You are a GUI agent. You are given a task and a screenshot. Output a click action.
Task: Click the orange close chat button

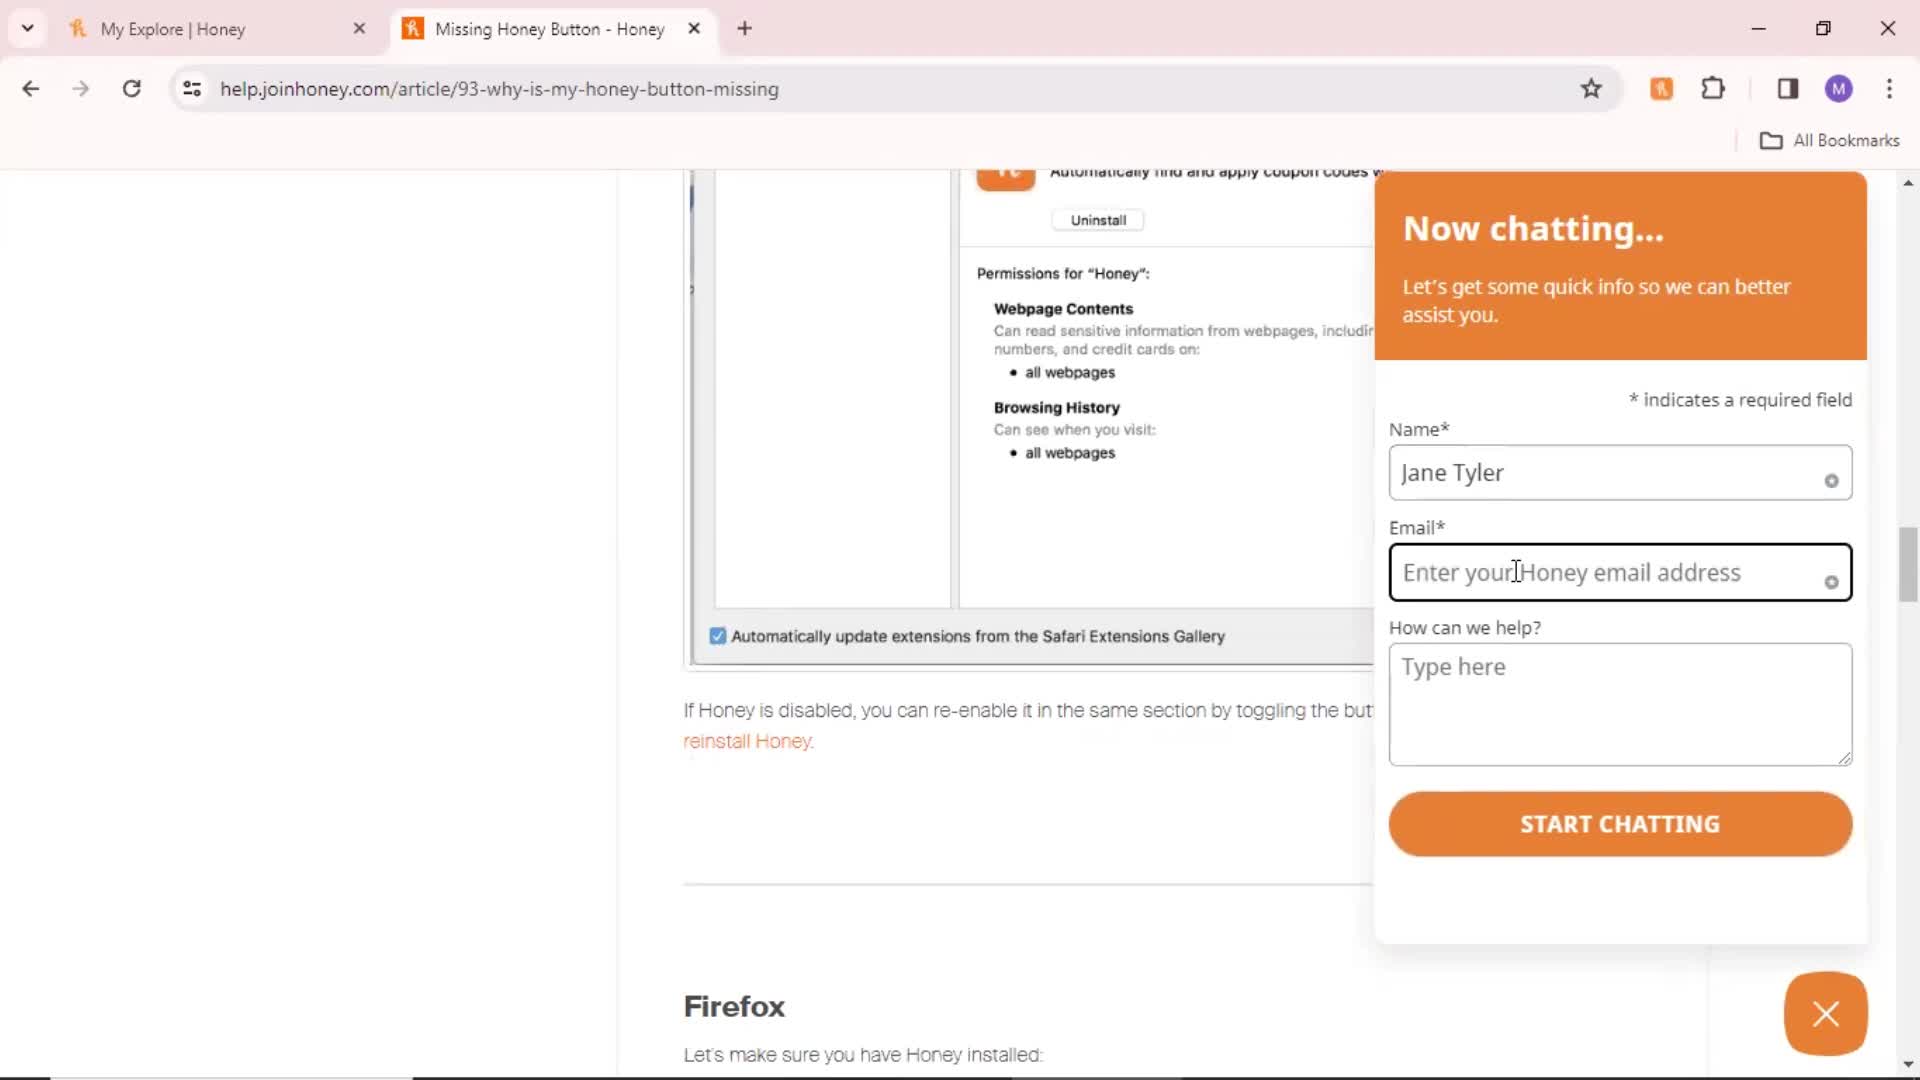pos(1826,1013)
